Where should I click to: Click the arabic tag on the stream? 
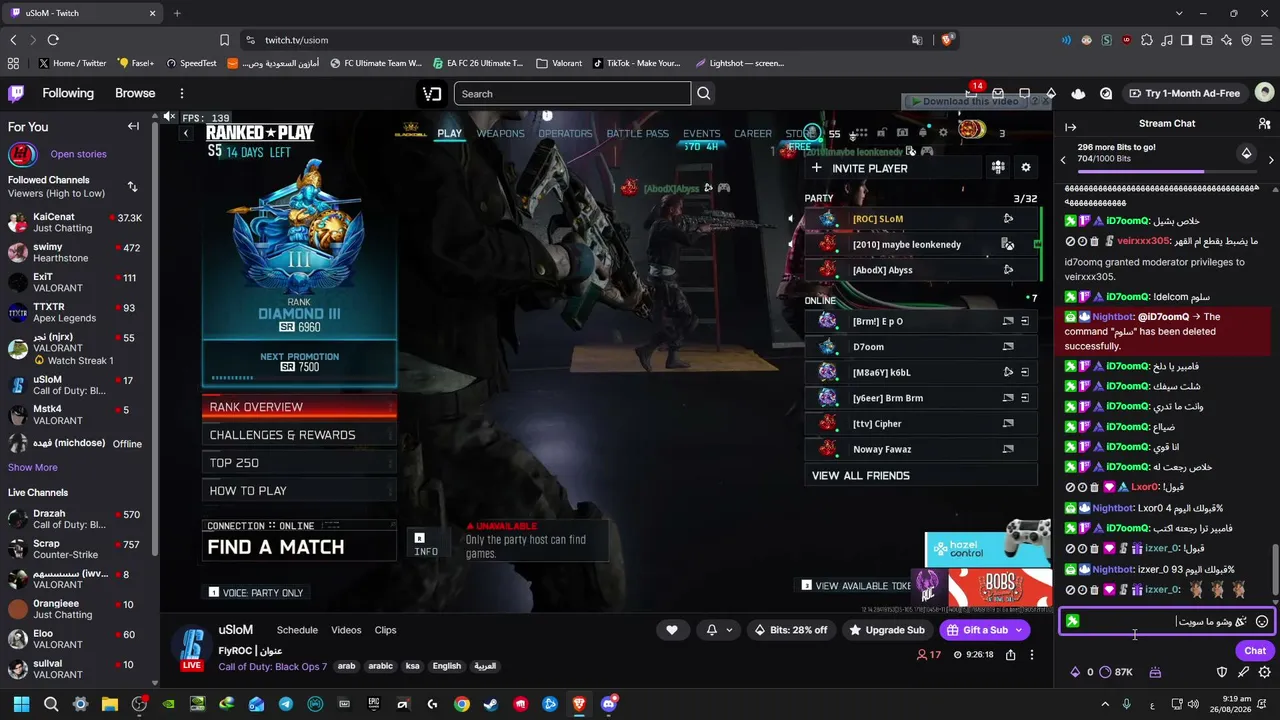tap(381, 666)
